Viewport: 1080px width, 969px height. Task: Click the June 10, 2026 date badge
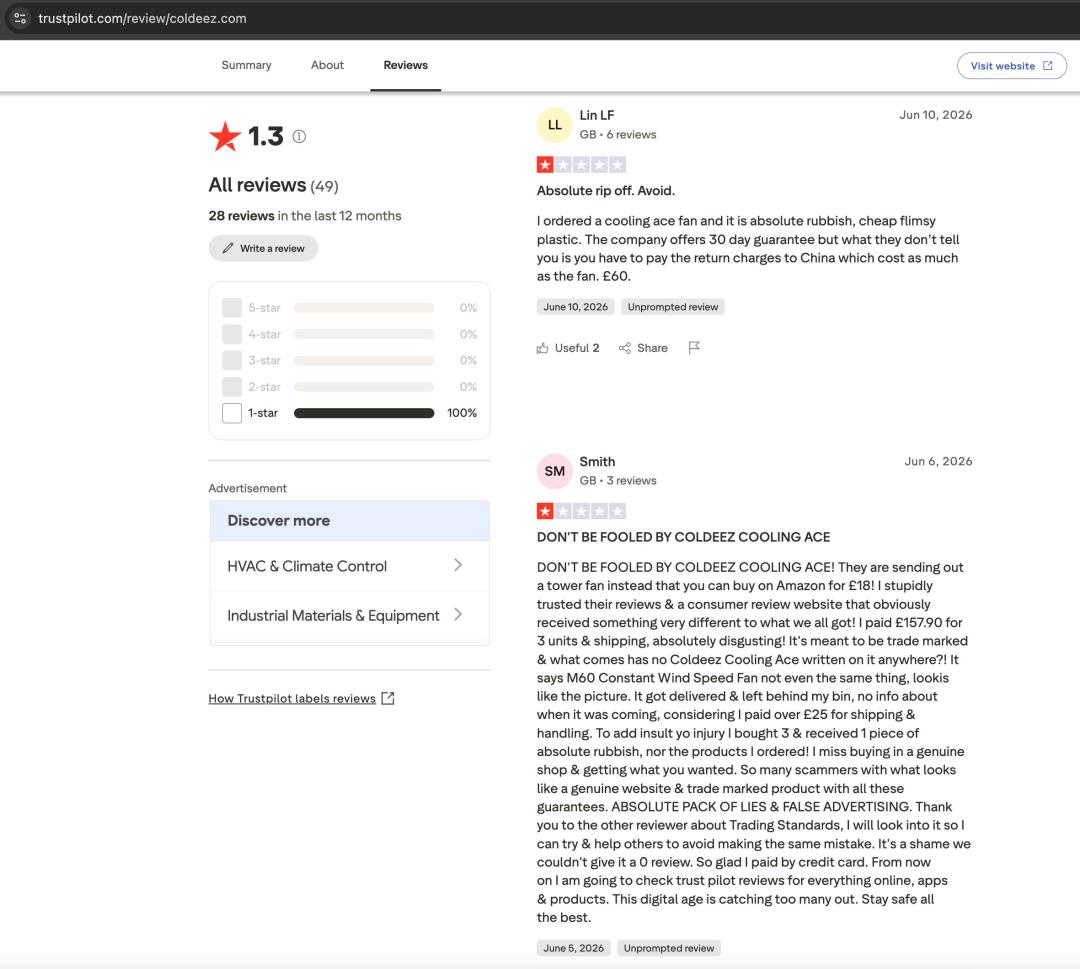[575, 306]
